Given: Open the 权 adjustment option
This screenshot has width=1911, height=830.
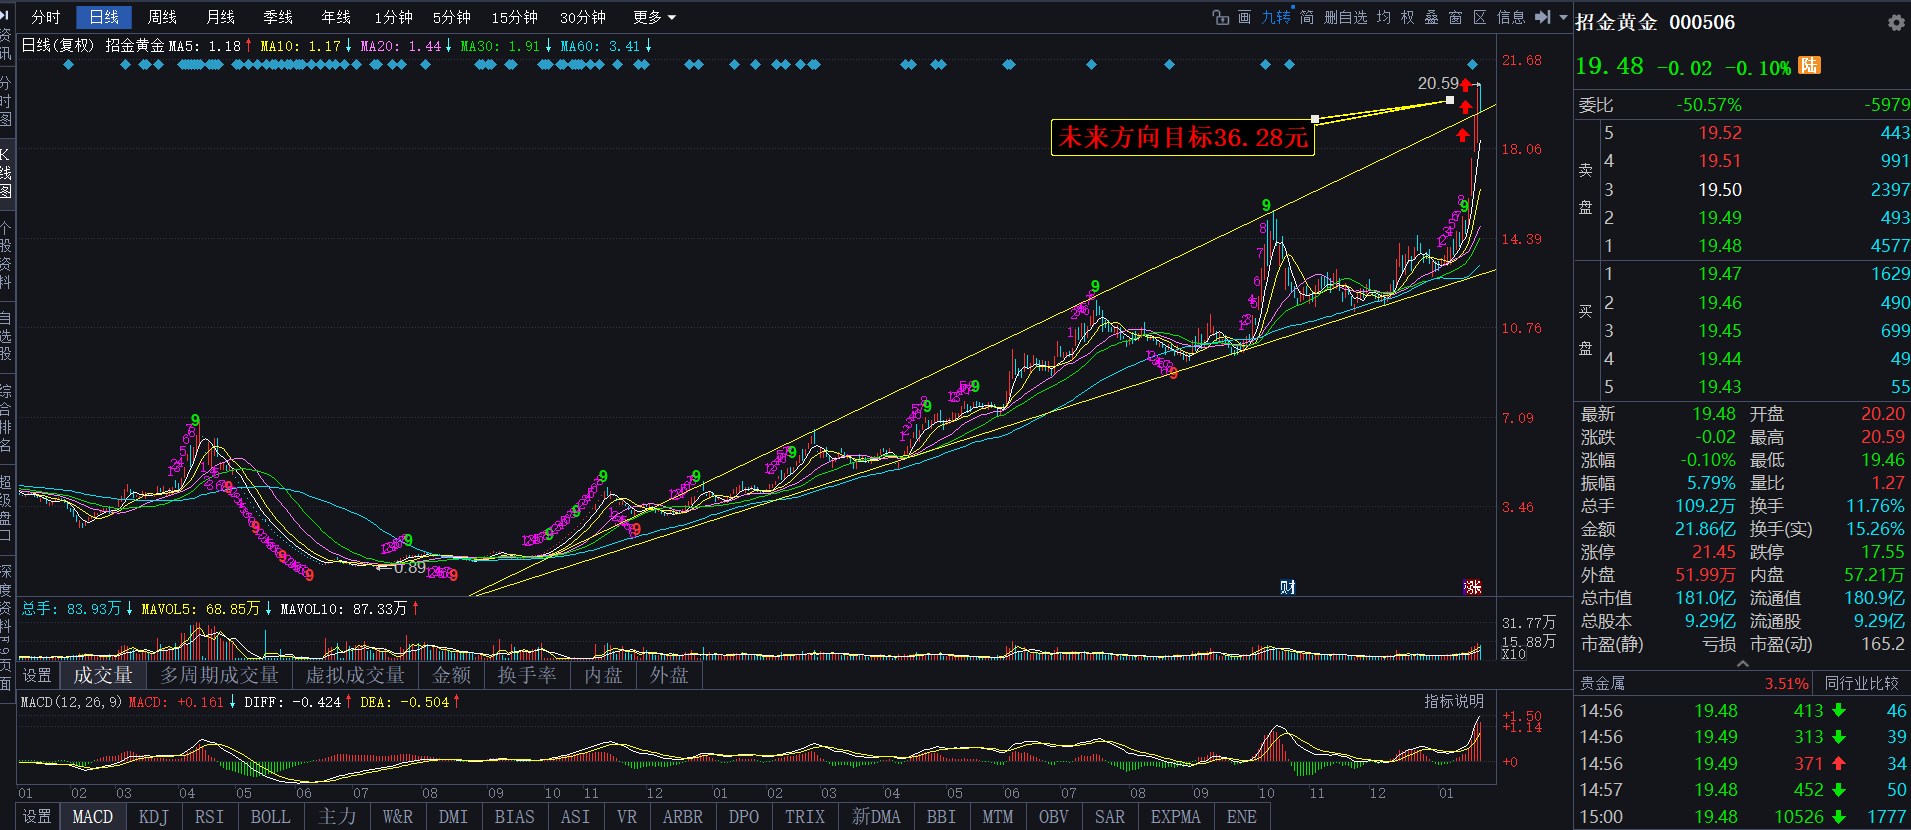Looking at the screenshot, I should tap(1408, 17).
